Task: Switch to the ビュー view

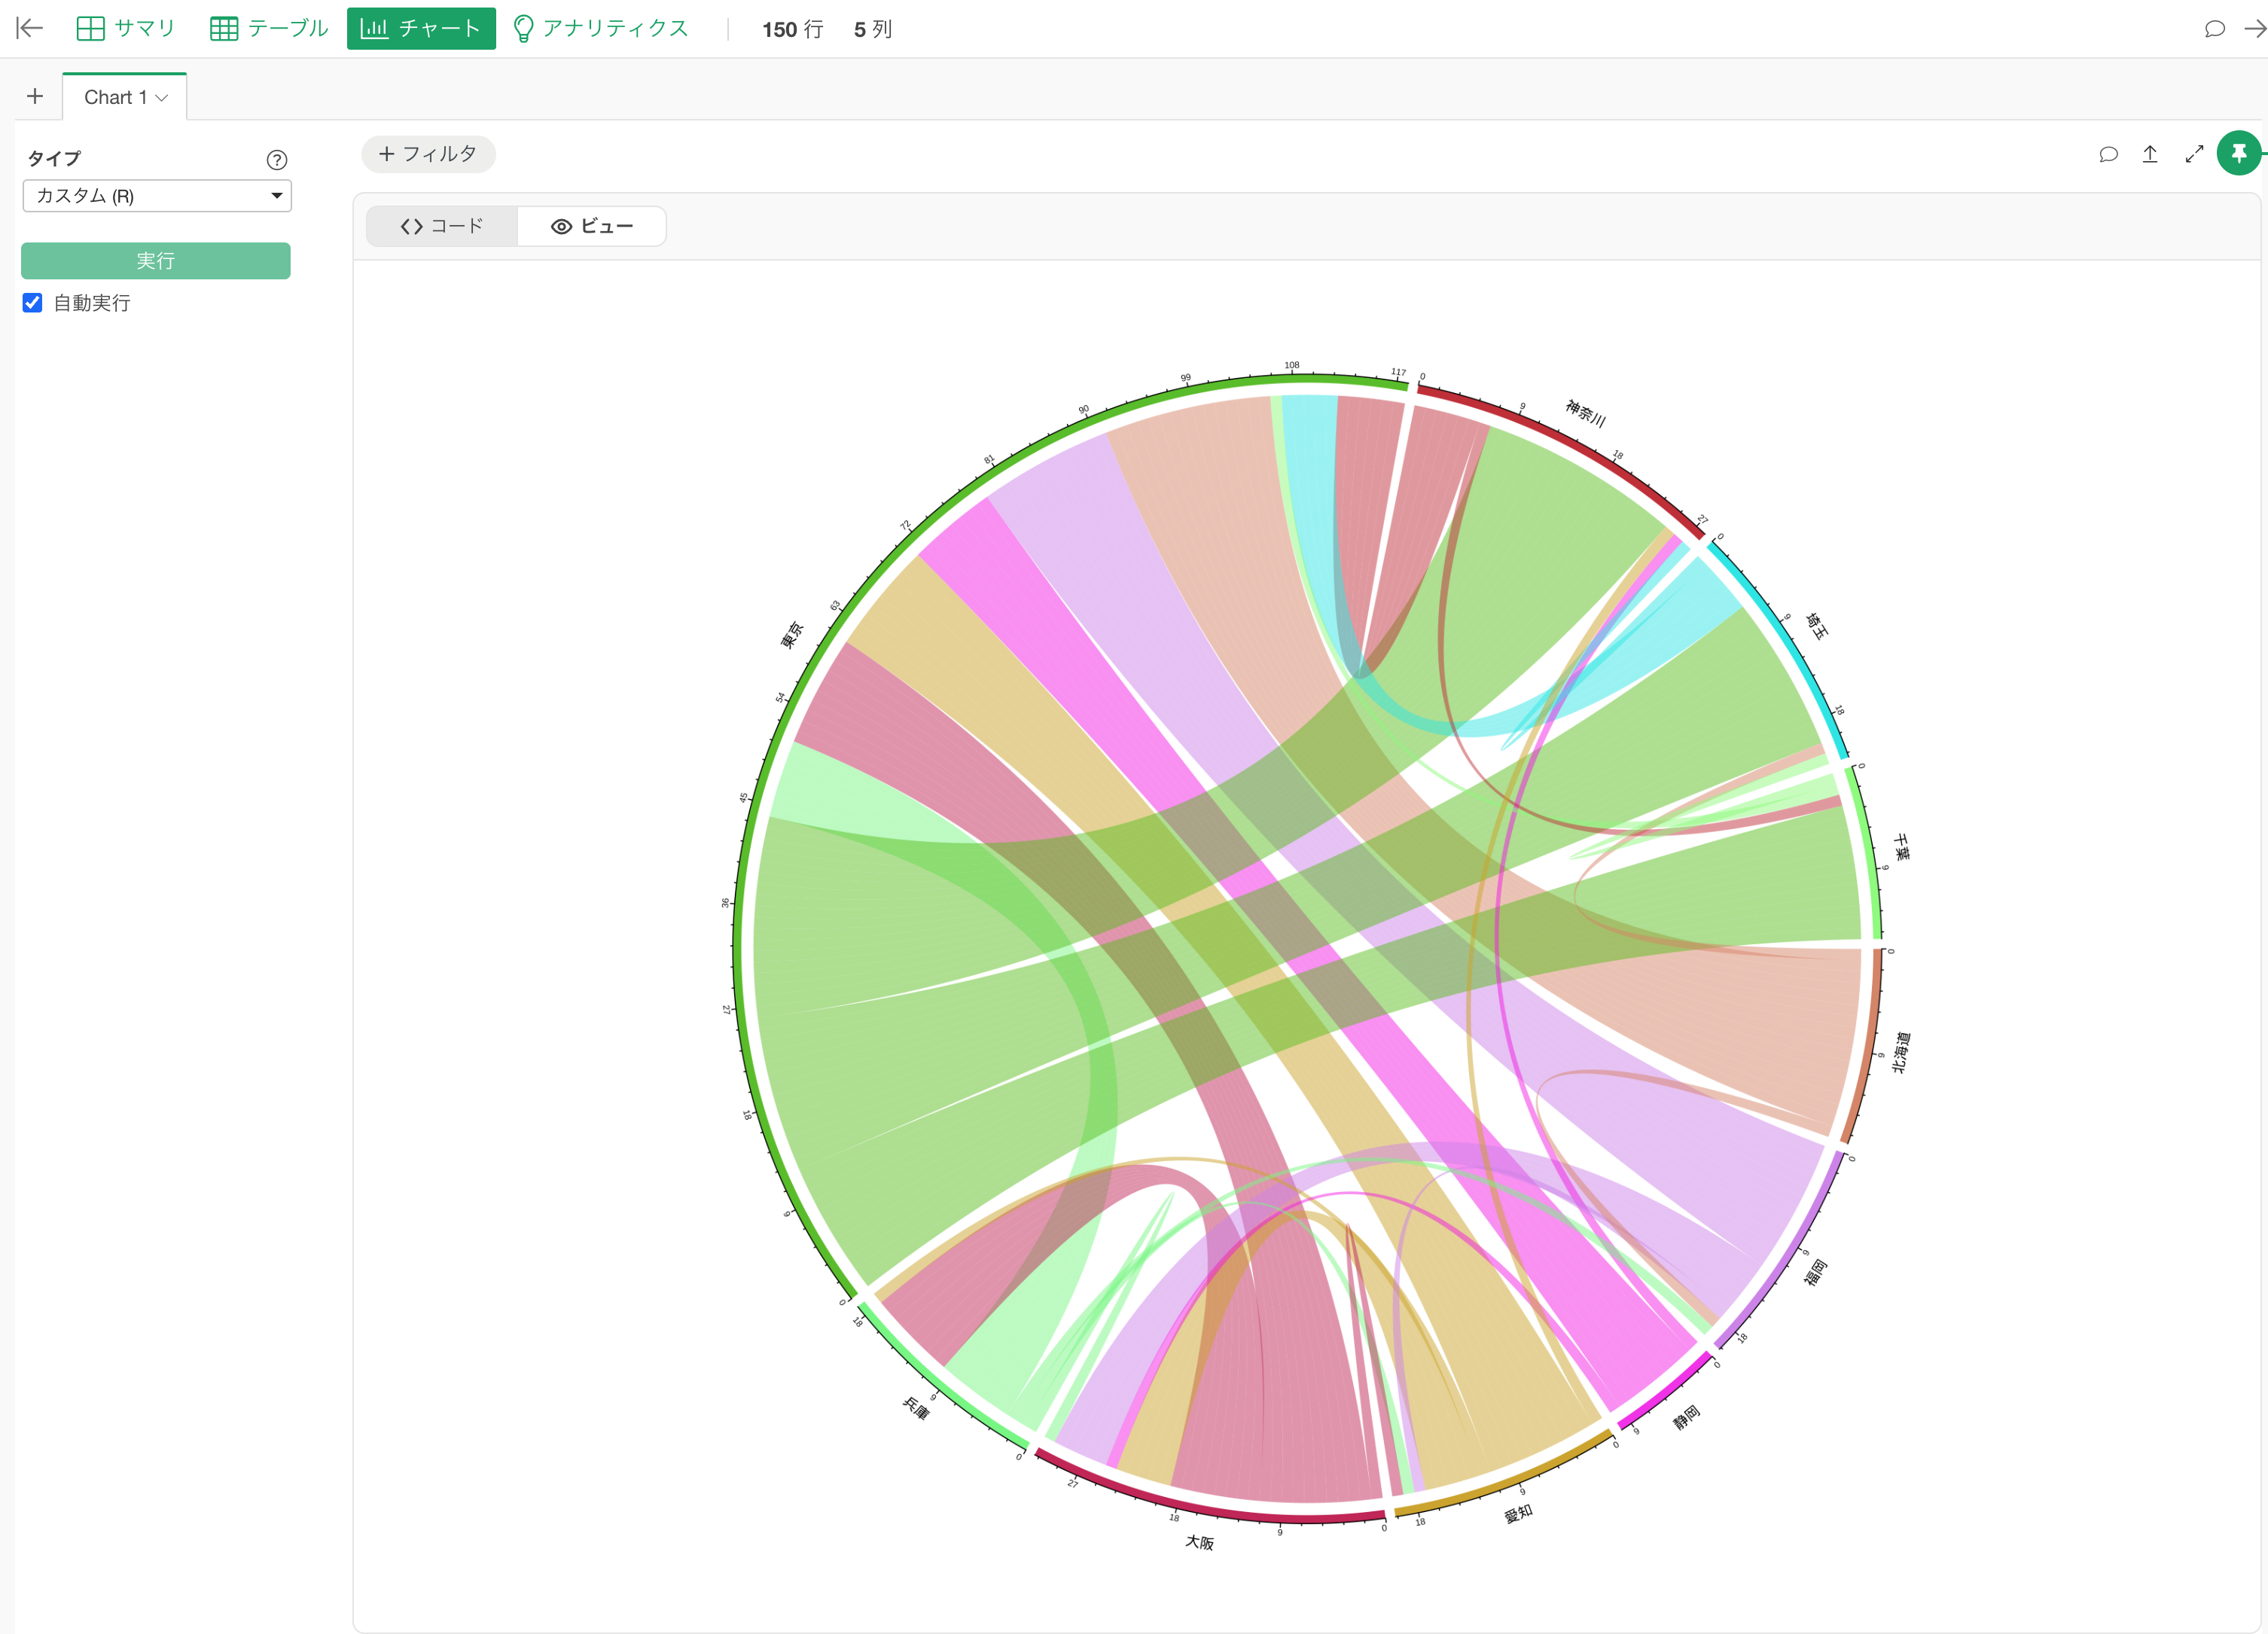Action: click(x=592, y=226)
